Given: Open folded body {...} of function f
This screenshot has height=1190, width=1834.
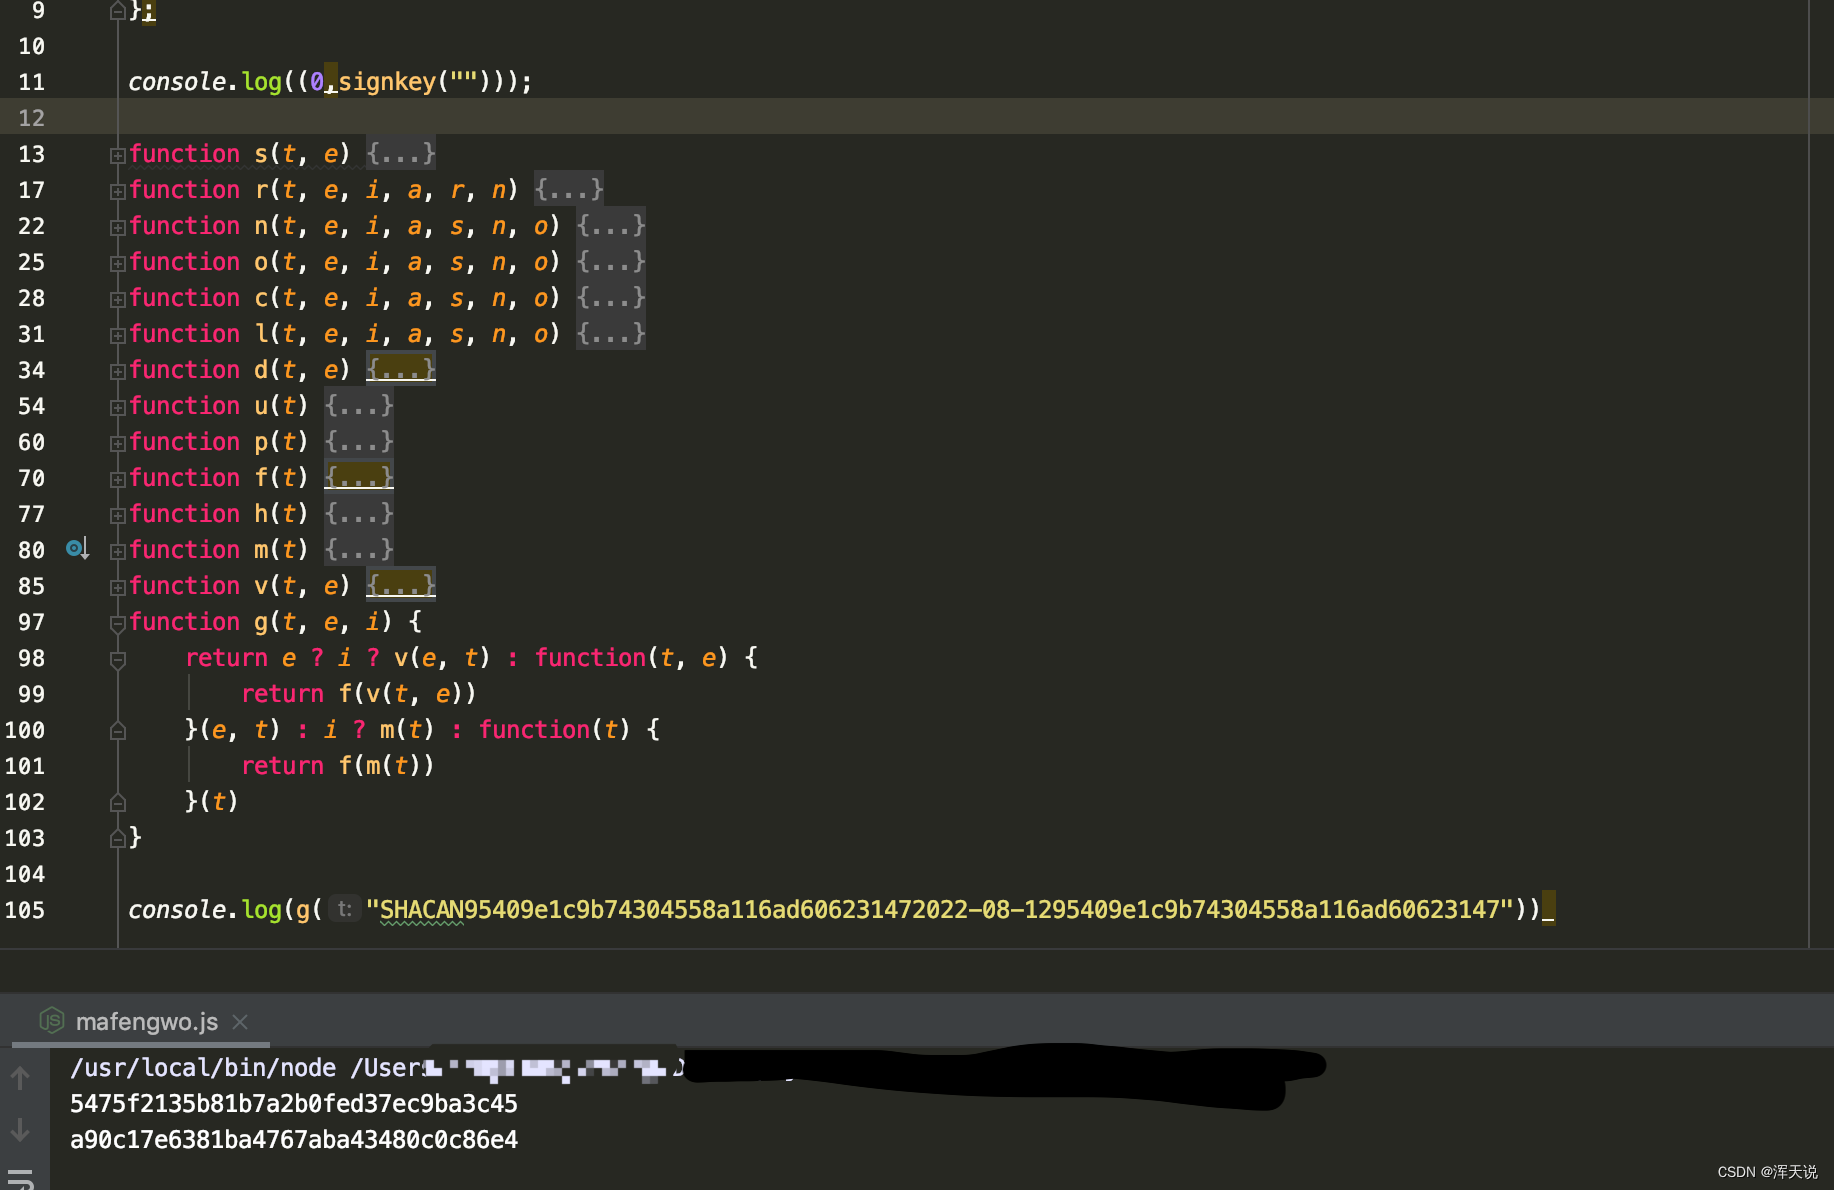Looking at the screenshot, I should point(358,478).
